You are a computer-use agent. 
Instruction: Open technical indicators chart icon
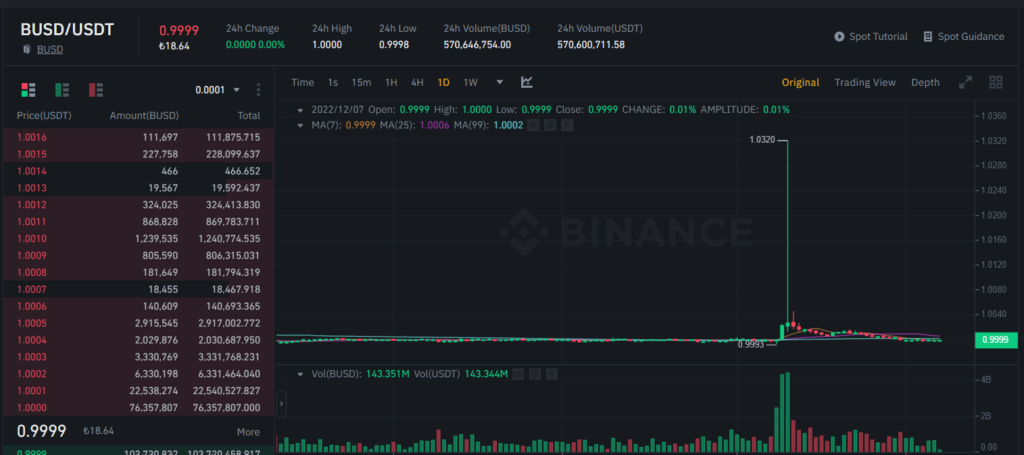coord(527,82)
